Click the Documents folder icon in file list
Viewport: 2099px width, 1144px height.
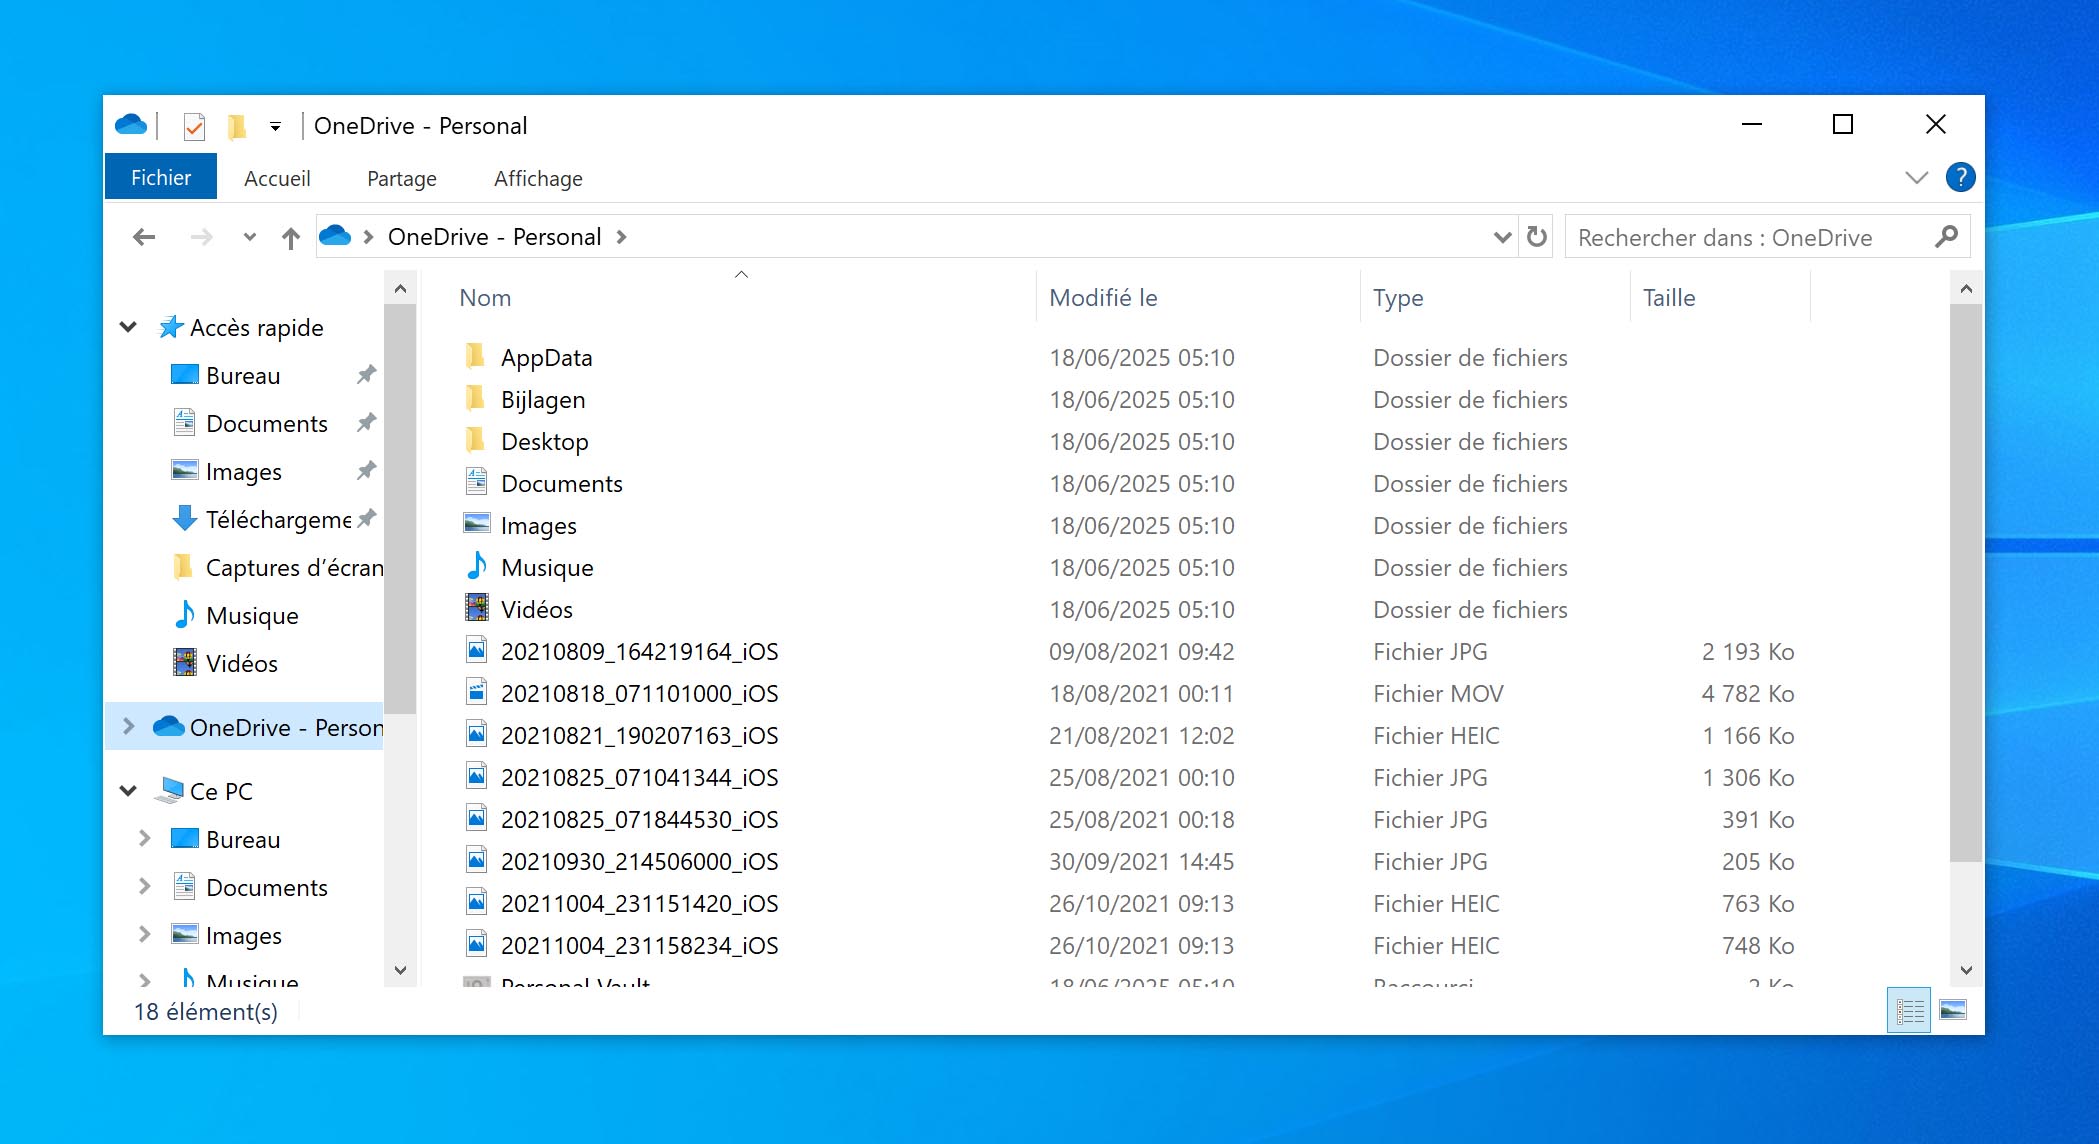coord(476,482)
